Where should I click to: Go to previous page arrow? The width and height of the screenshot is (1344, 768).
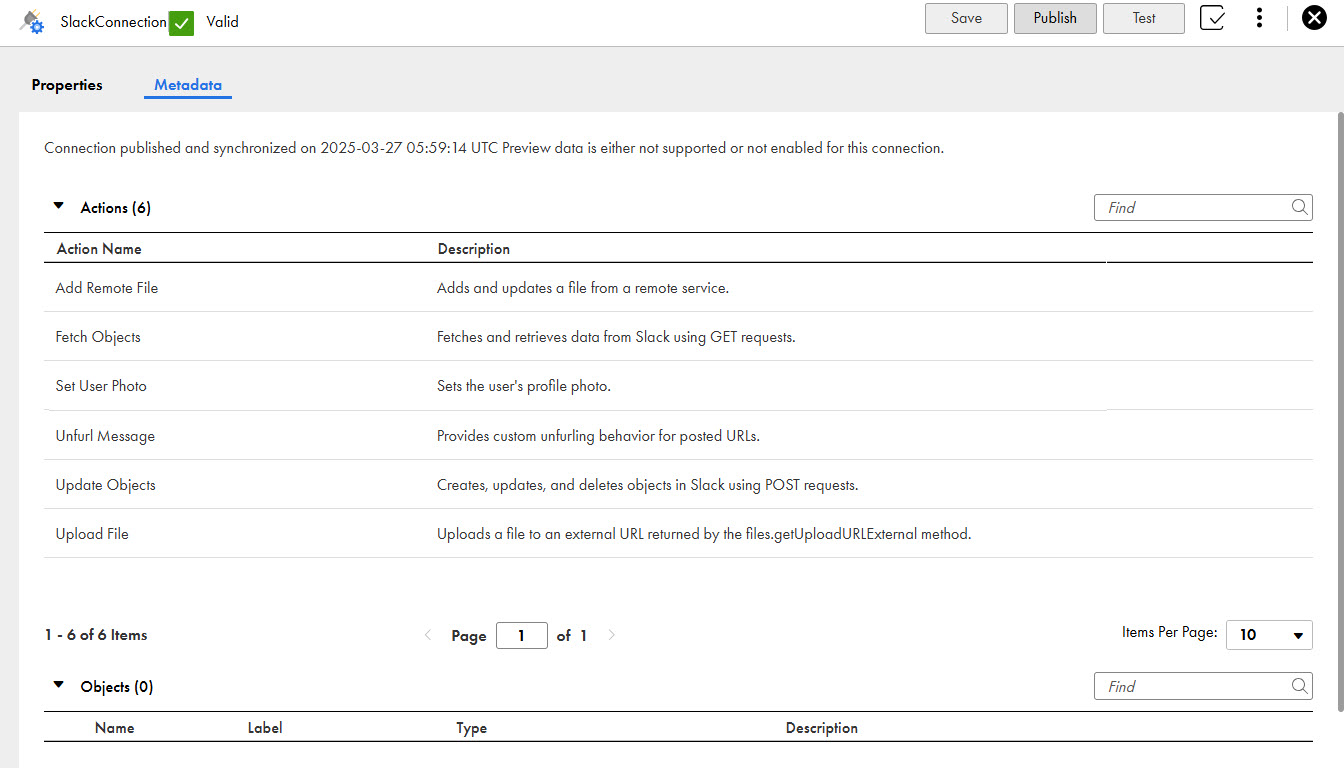click(x=428, y=635)
